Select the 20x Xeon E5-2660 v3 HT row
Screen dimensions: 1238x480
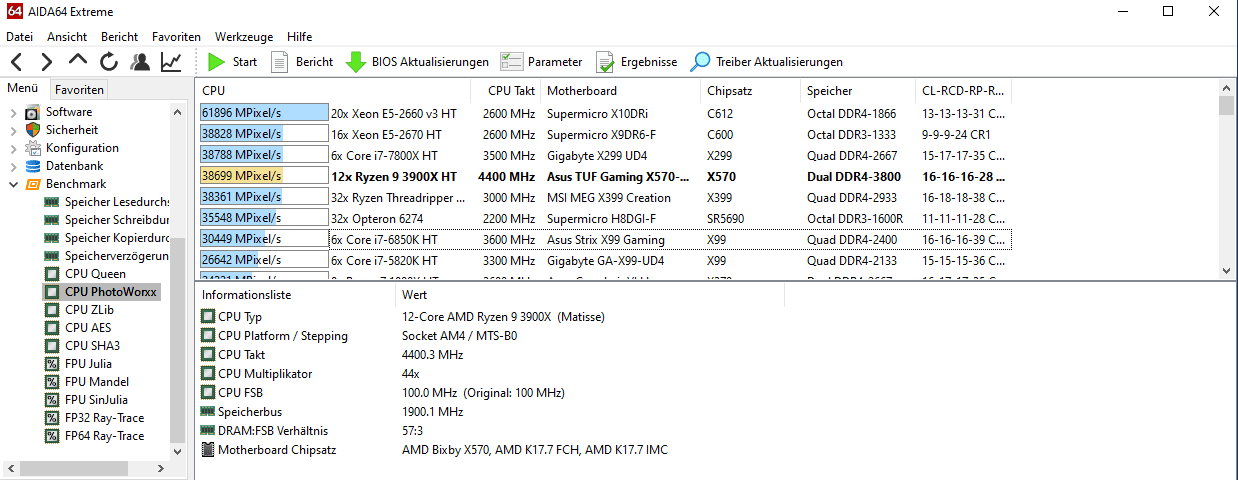pos(605,114)
